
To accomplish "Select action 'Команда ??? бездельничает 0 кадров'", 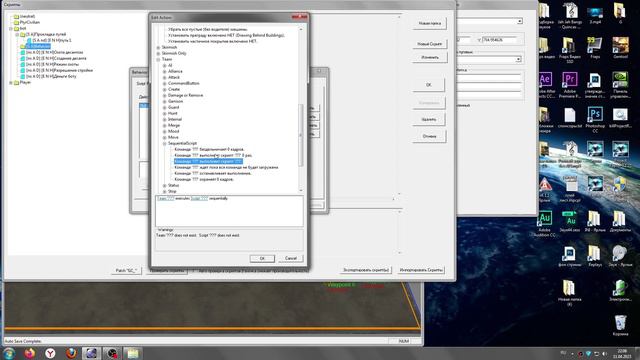I will [x=209, y=149].
